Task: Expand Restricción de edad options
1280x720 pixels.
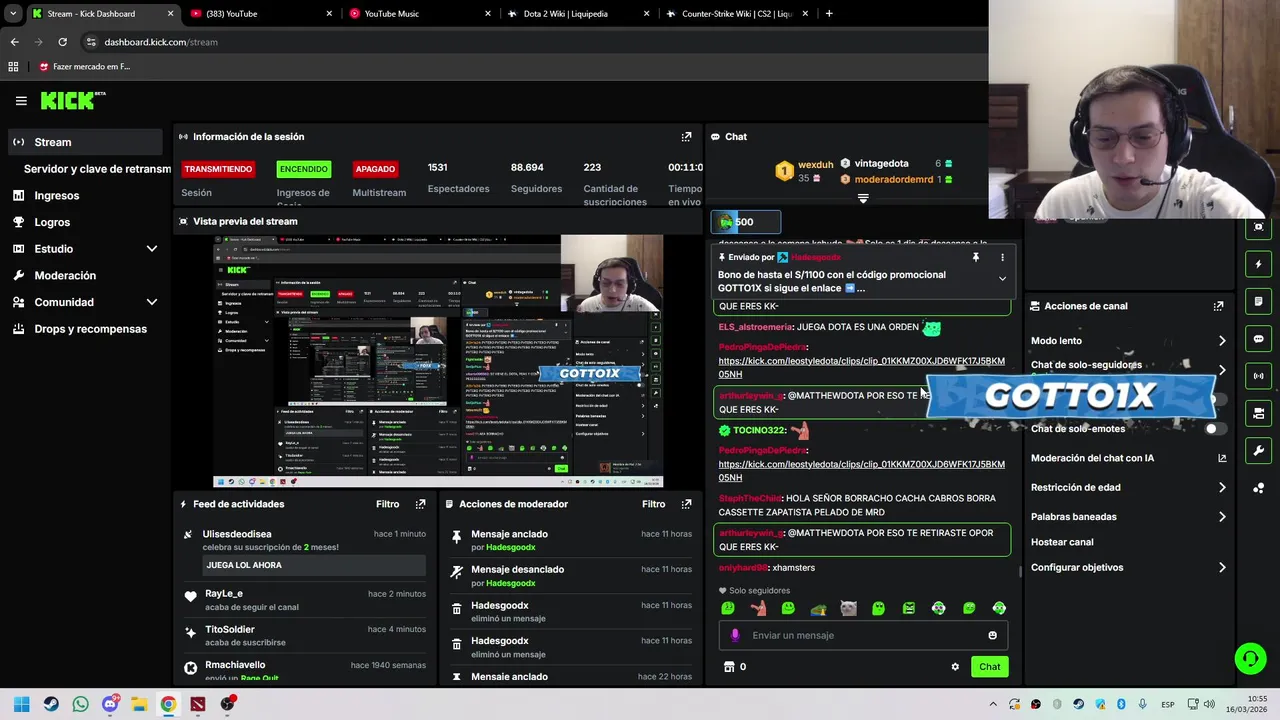Action: coord(1222,488)
